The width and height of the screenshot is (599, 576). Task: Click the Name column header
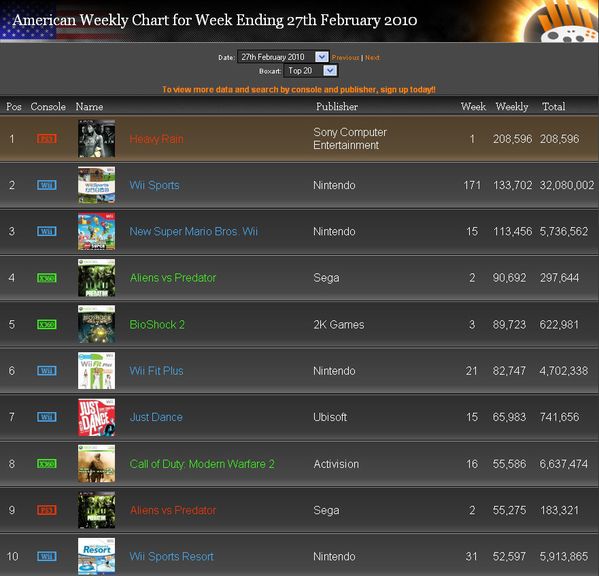(x=89, y=107)
